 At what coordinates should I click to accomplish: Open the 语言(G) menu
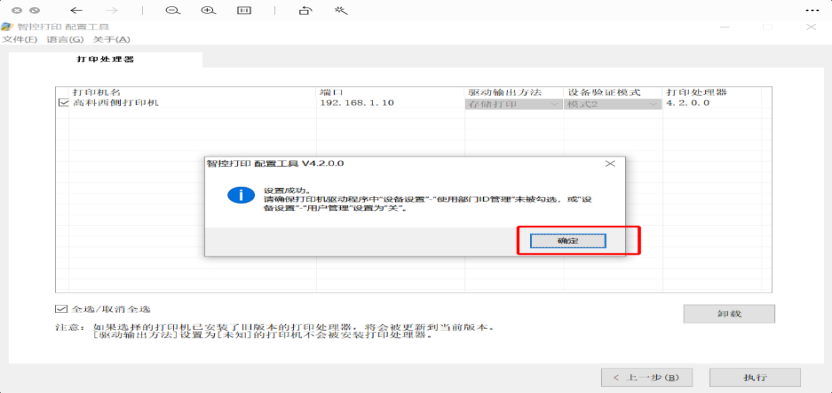(65, 39)
